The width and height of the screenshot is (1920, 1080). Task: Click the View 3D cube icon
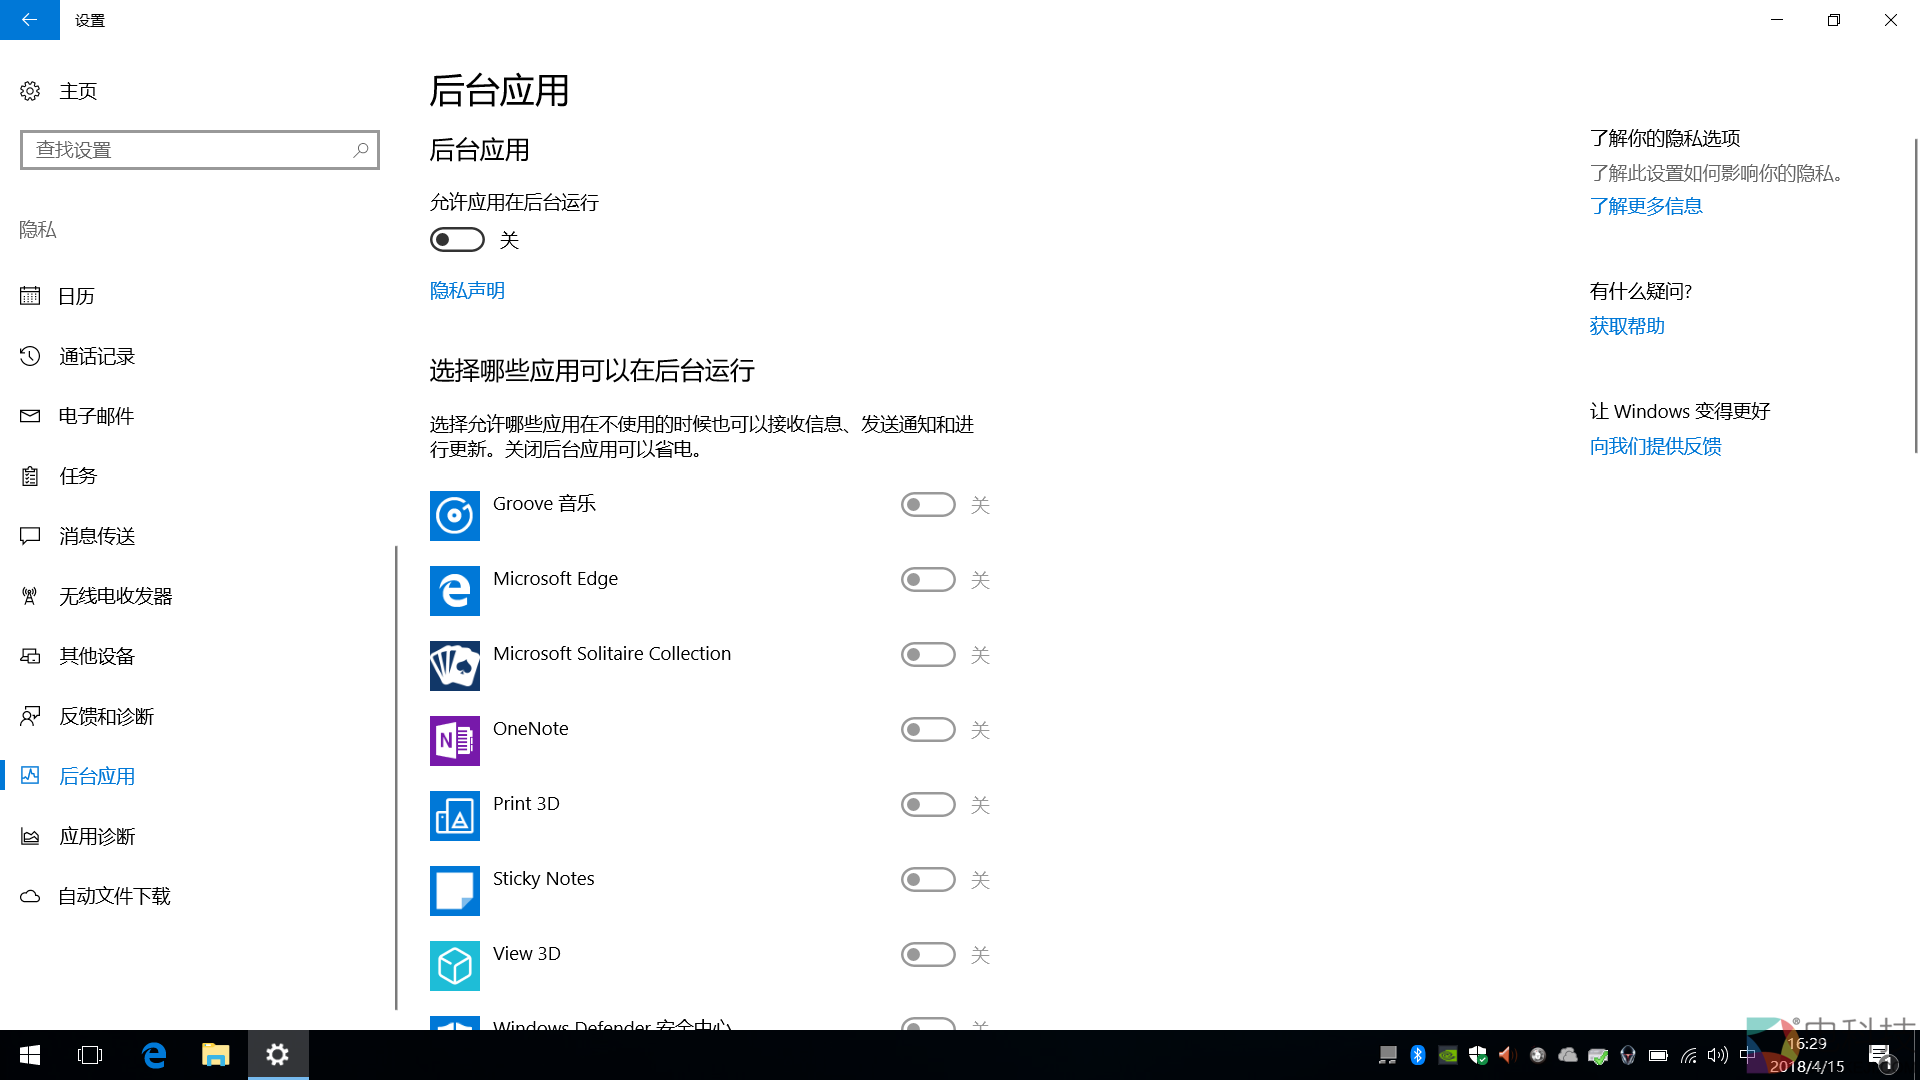pyautogui.click(x=454, y=966)
